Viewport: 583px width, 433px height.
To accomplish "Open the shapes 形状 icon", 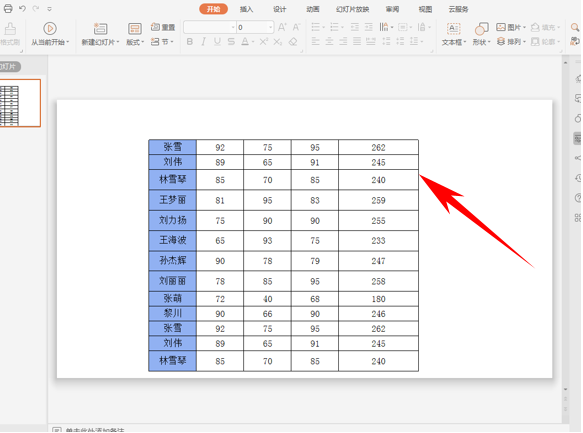I will pos(481,29).
